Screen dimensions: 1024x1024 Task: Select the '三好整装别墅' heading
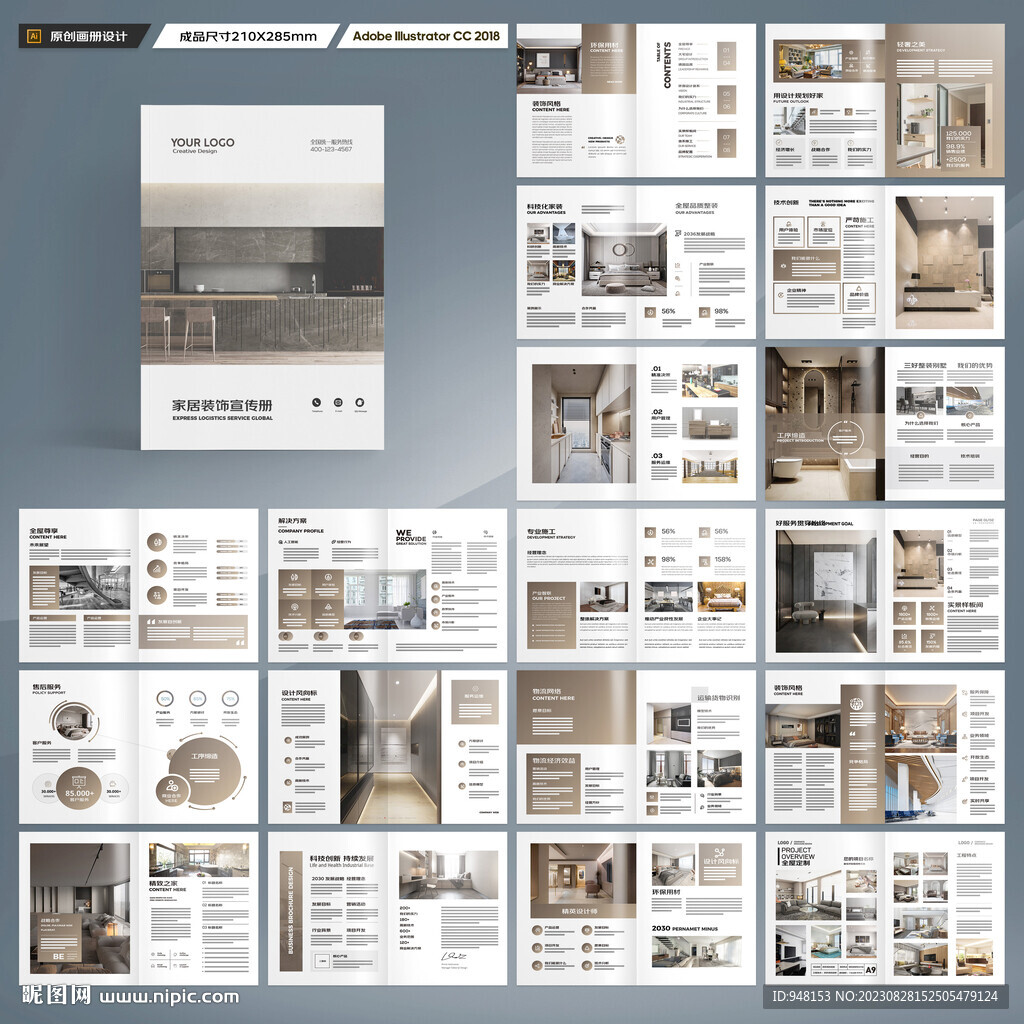coord(925,366)
